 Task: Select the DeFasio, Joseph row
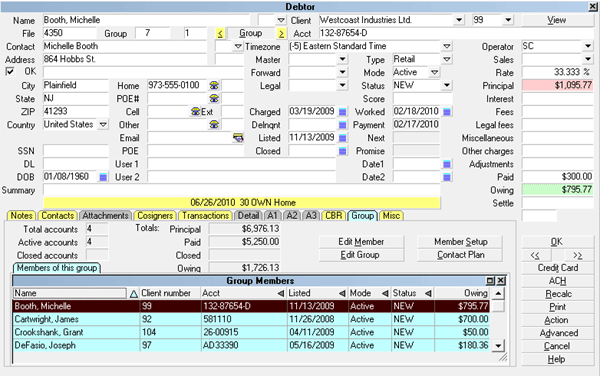point(251,345)
